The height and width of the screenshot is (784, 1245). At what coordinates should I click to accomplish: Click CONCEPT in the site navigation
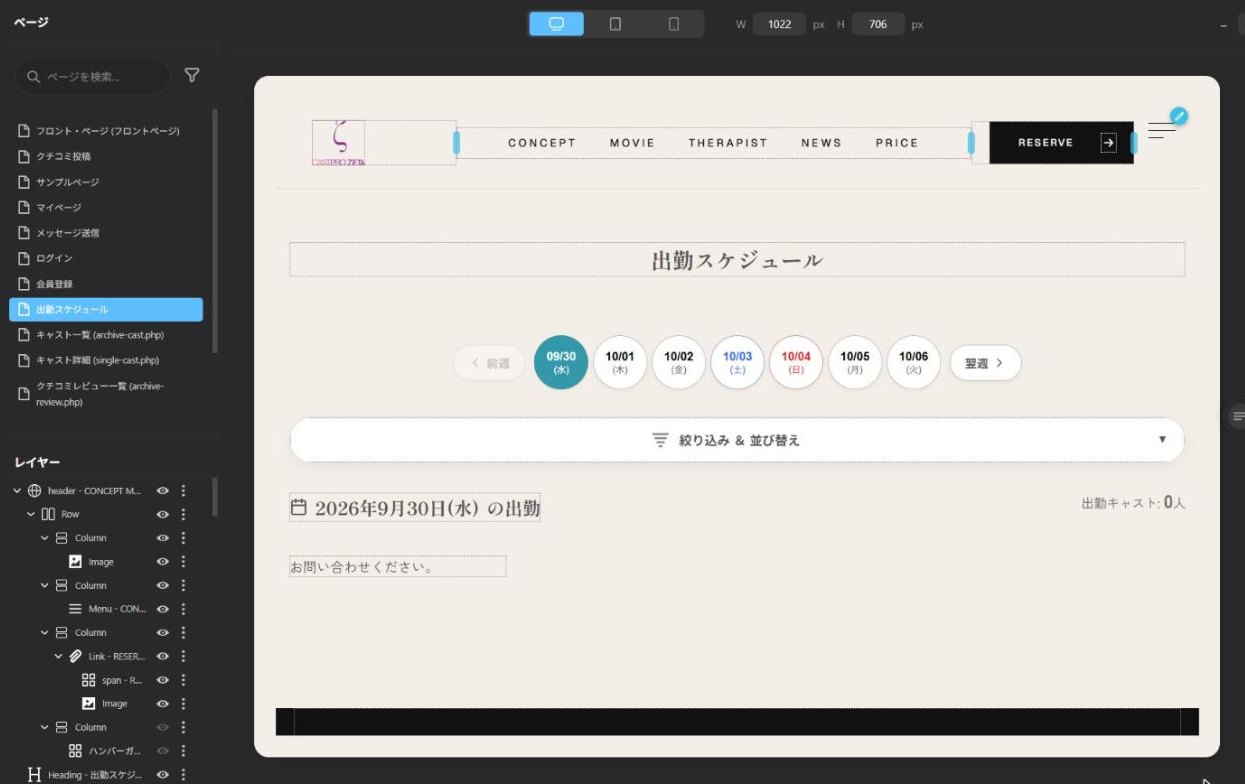click(x=542, y=143)
